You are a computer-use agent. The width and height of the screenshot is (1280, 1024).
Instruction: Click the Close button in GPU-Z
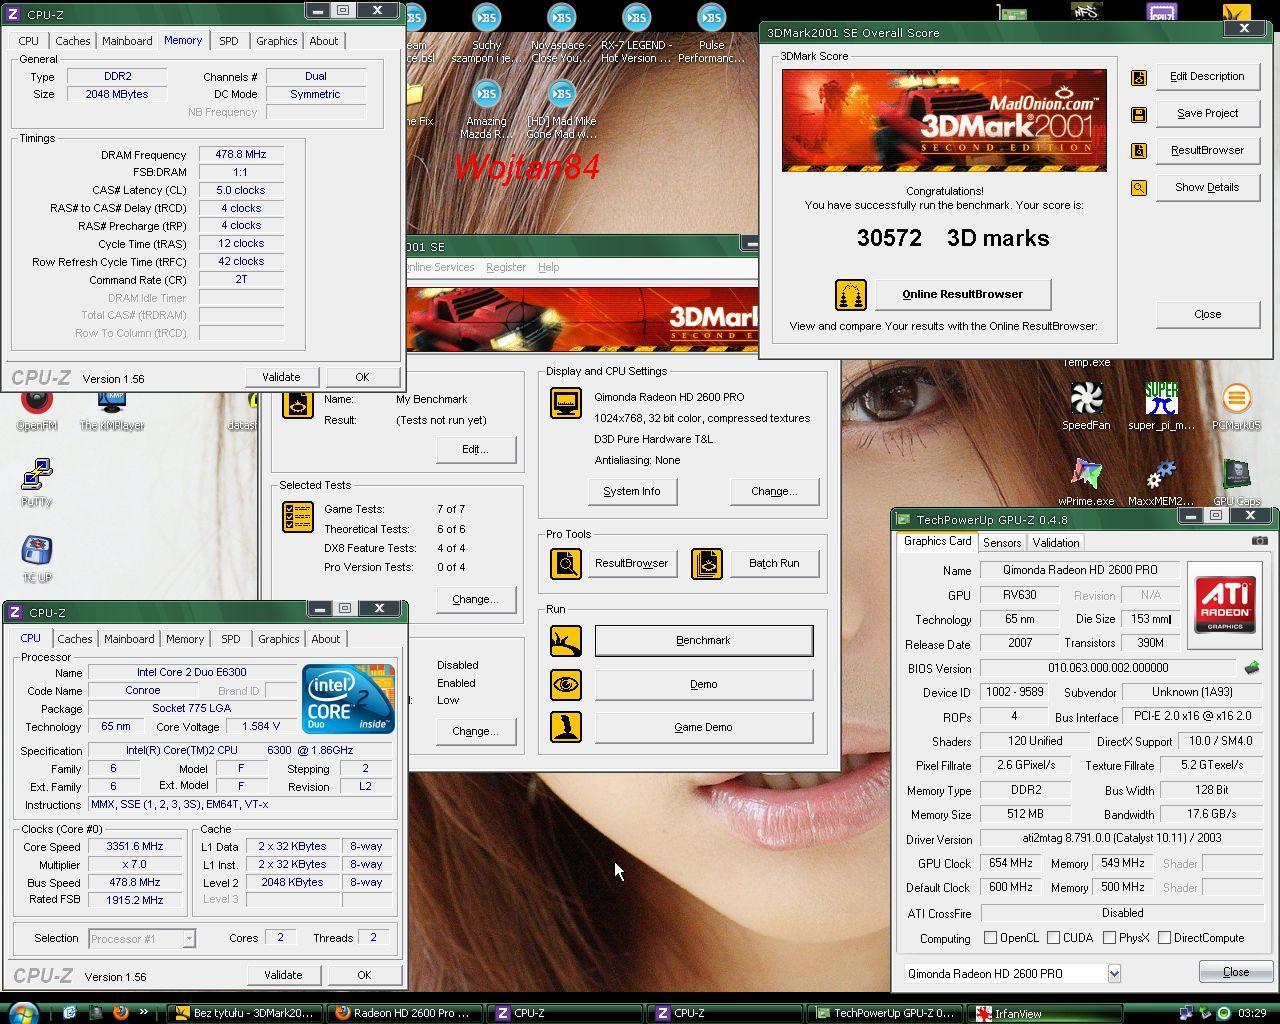(x=1236, y=972)
